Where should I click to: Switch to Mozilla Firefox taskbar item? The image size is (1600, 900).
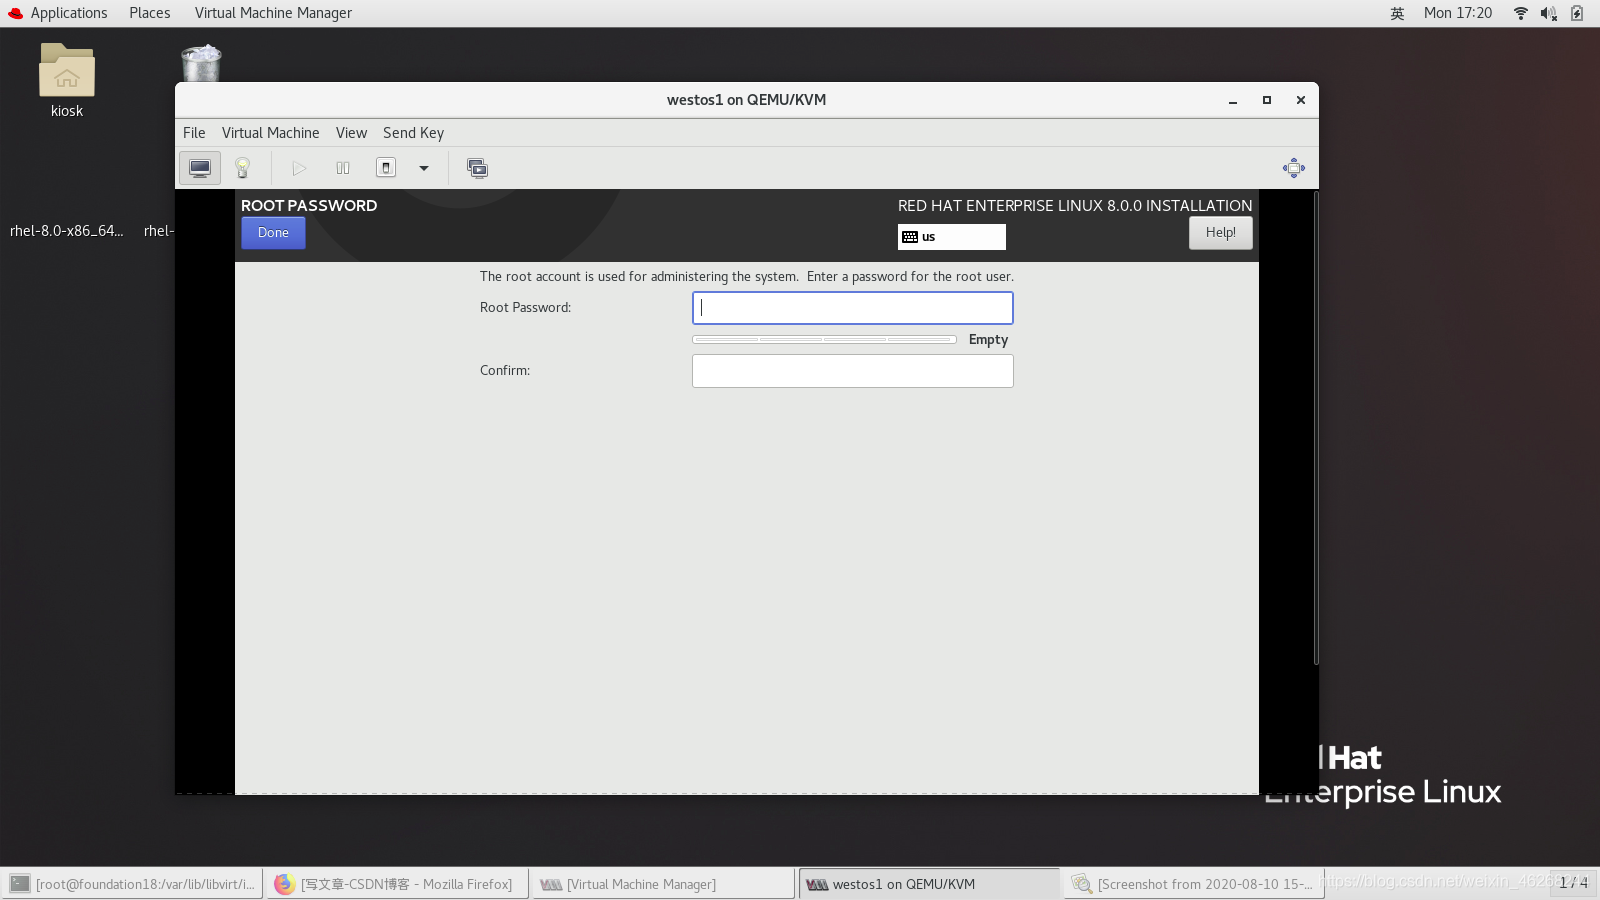(x=397, y=884)
